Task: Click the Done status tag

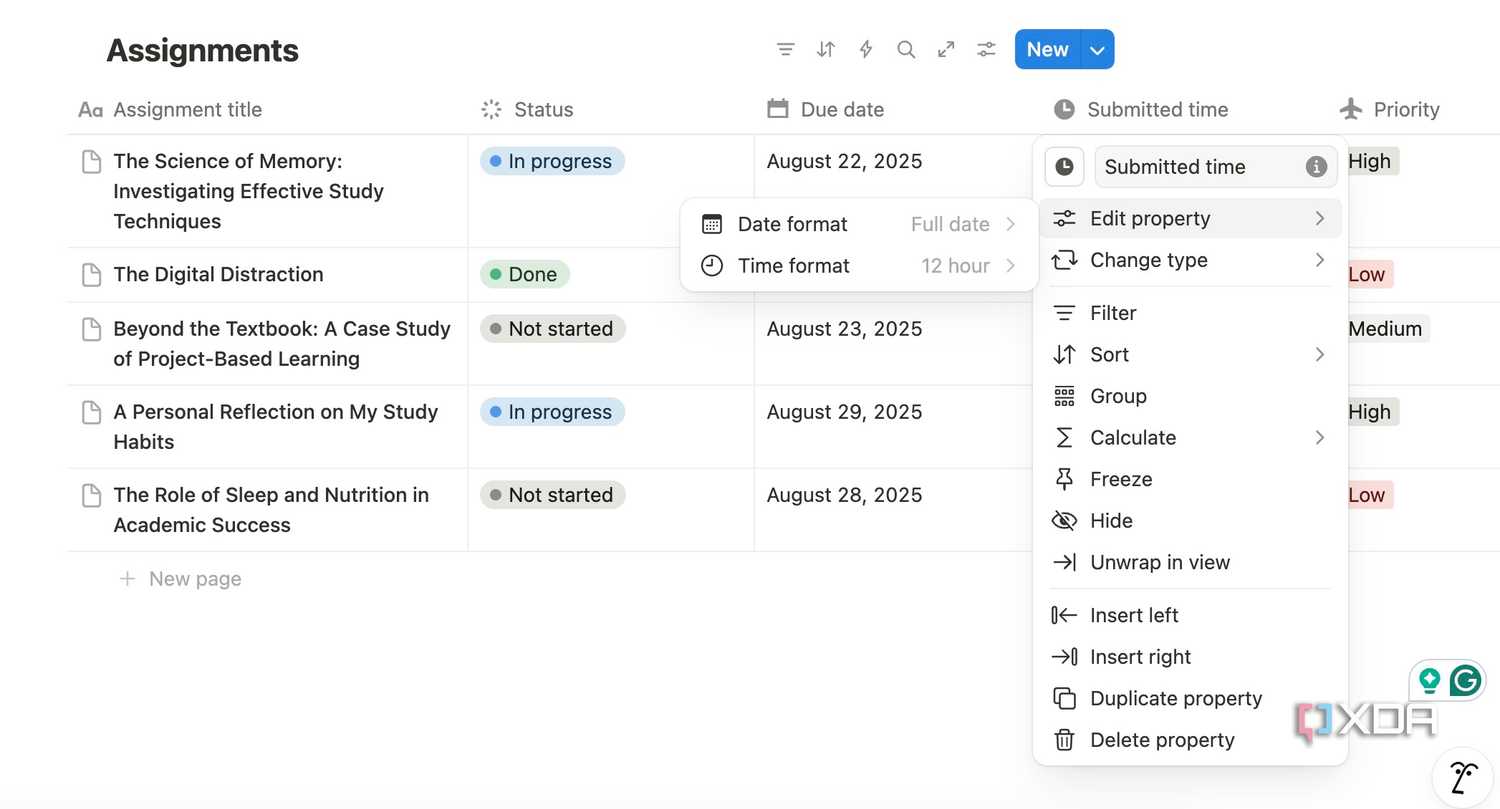Action: [525, 275]
